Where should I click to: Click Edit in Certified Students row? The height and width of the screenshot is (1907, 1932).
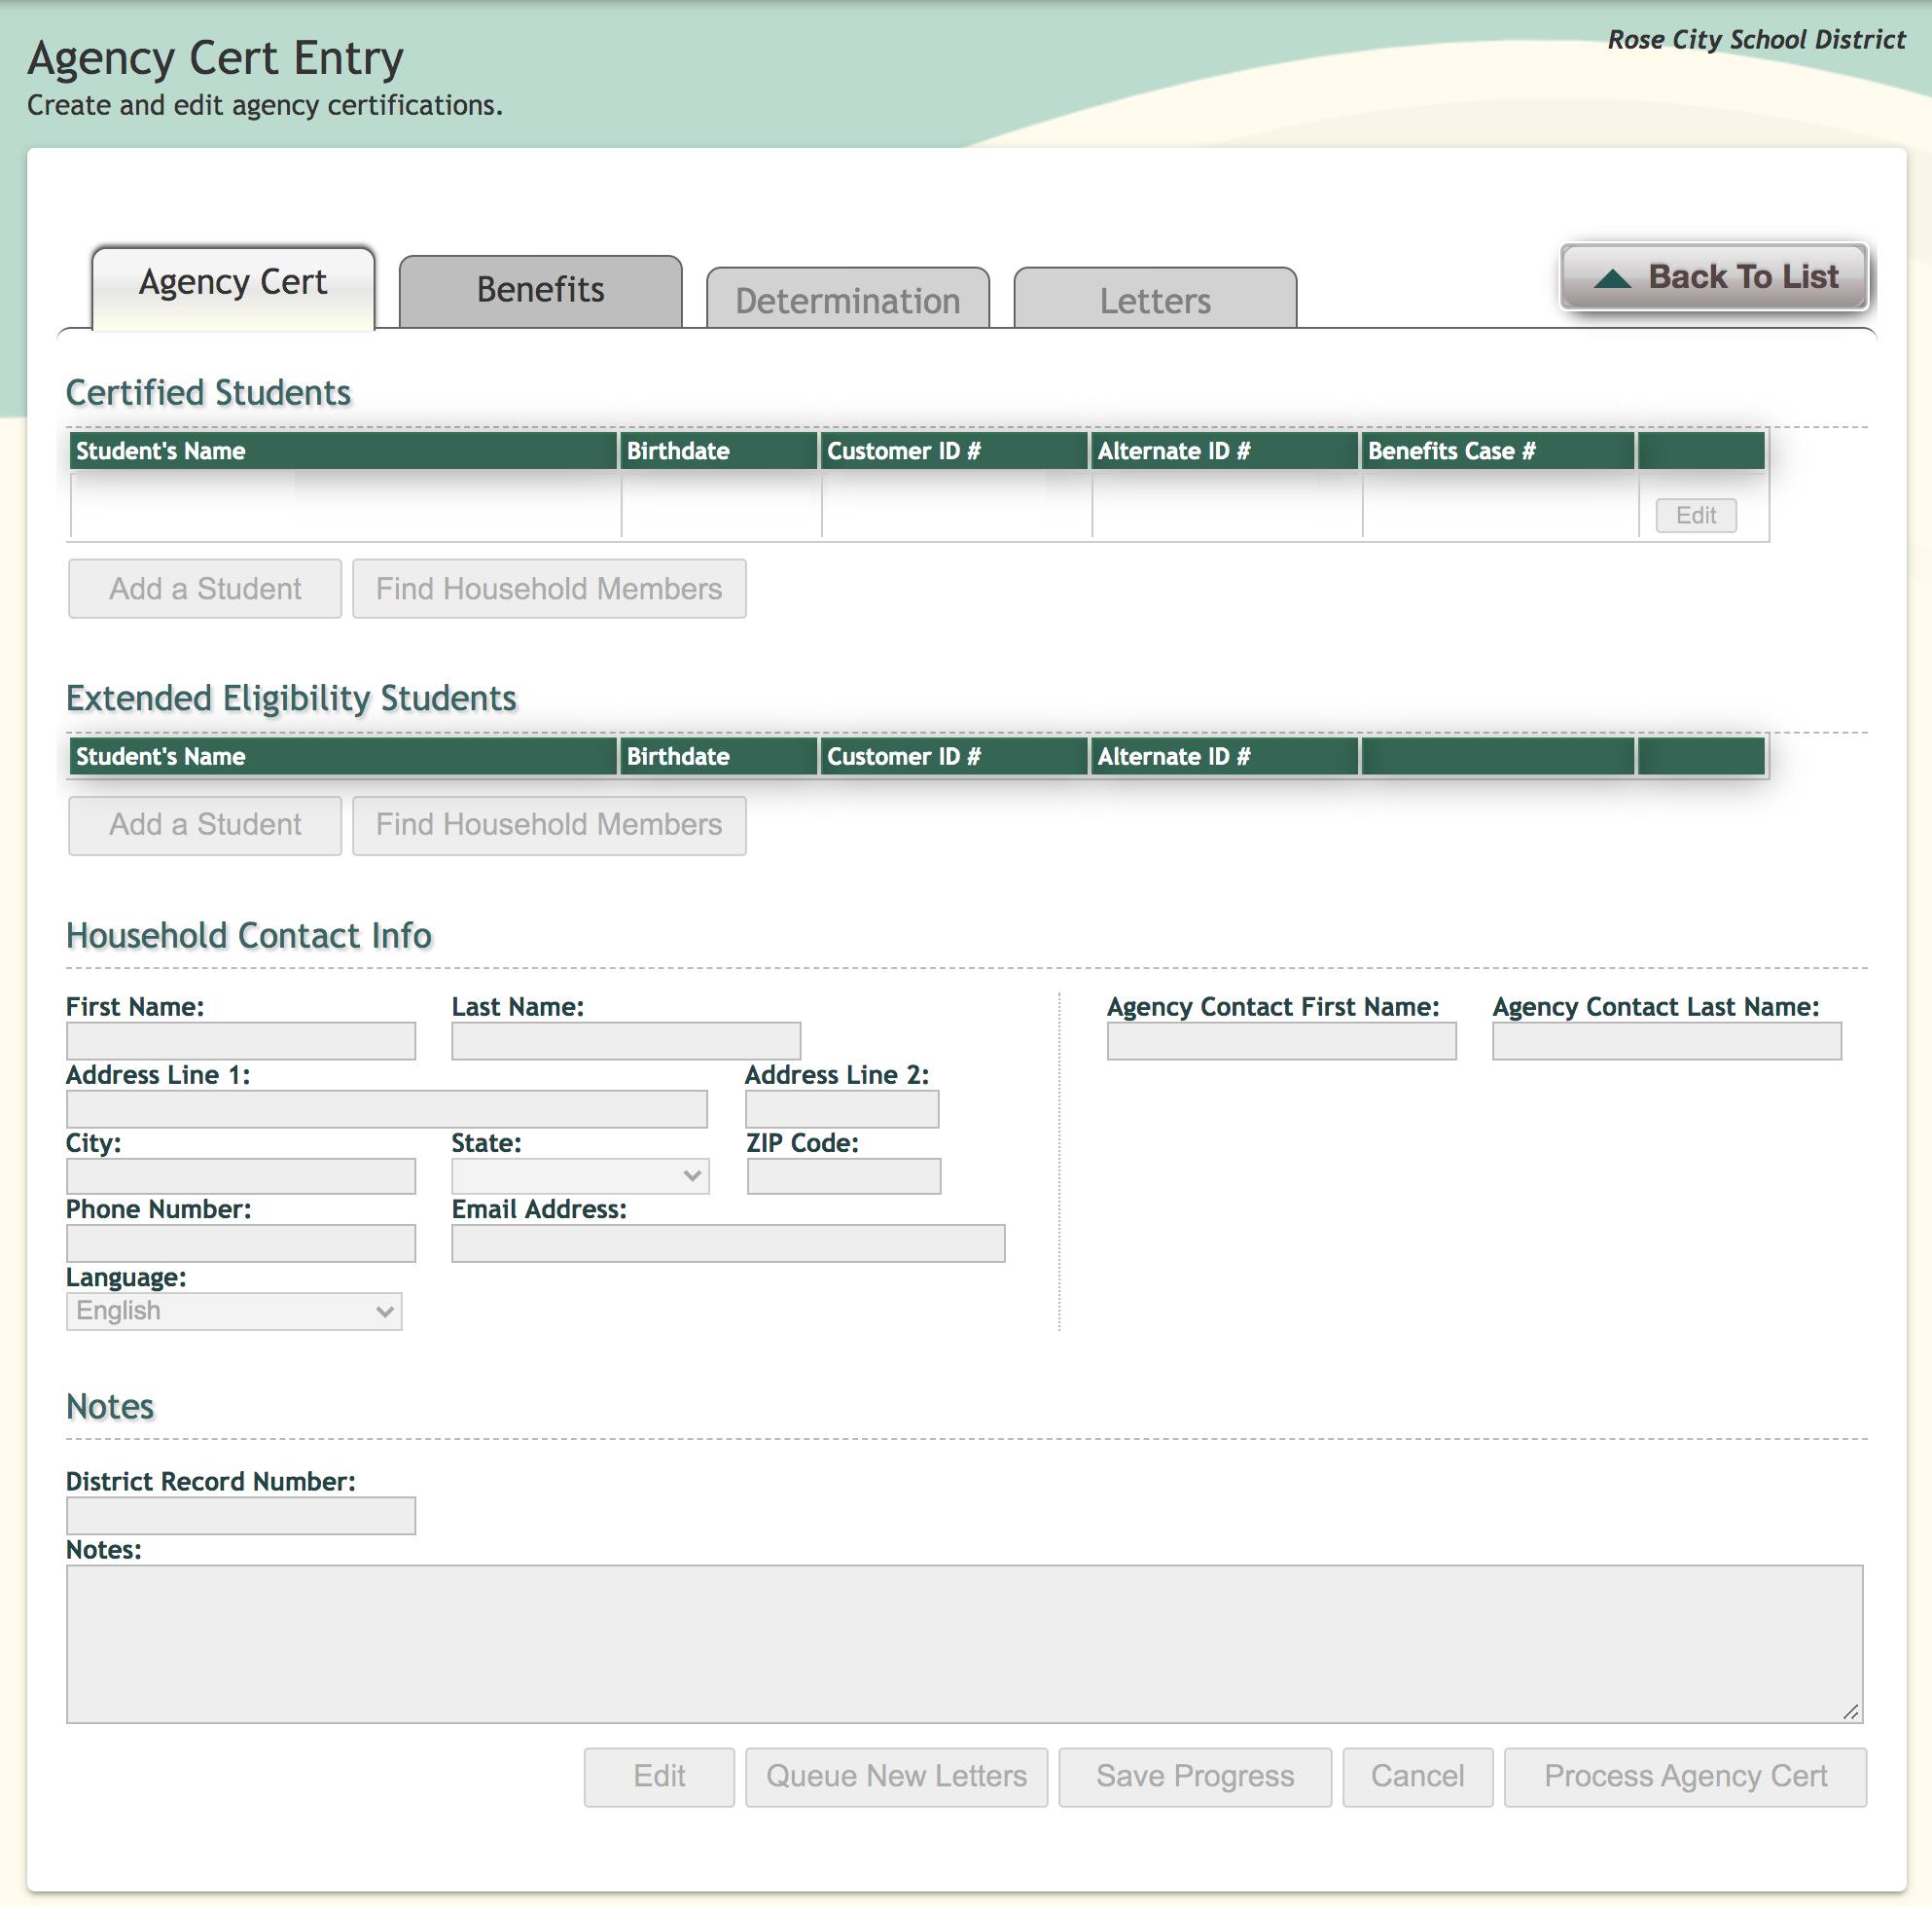[x=1695, y=515]
